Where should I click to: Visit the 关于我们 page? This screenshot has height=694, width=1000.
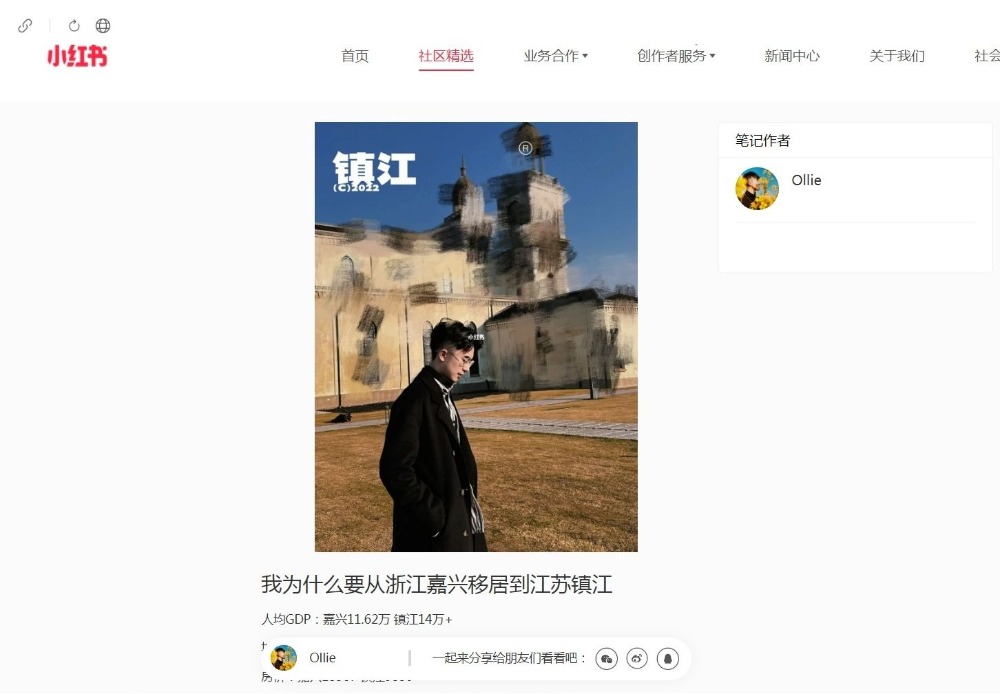point(897,56)
